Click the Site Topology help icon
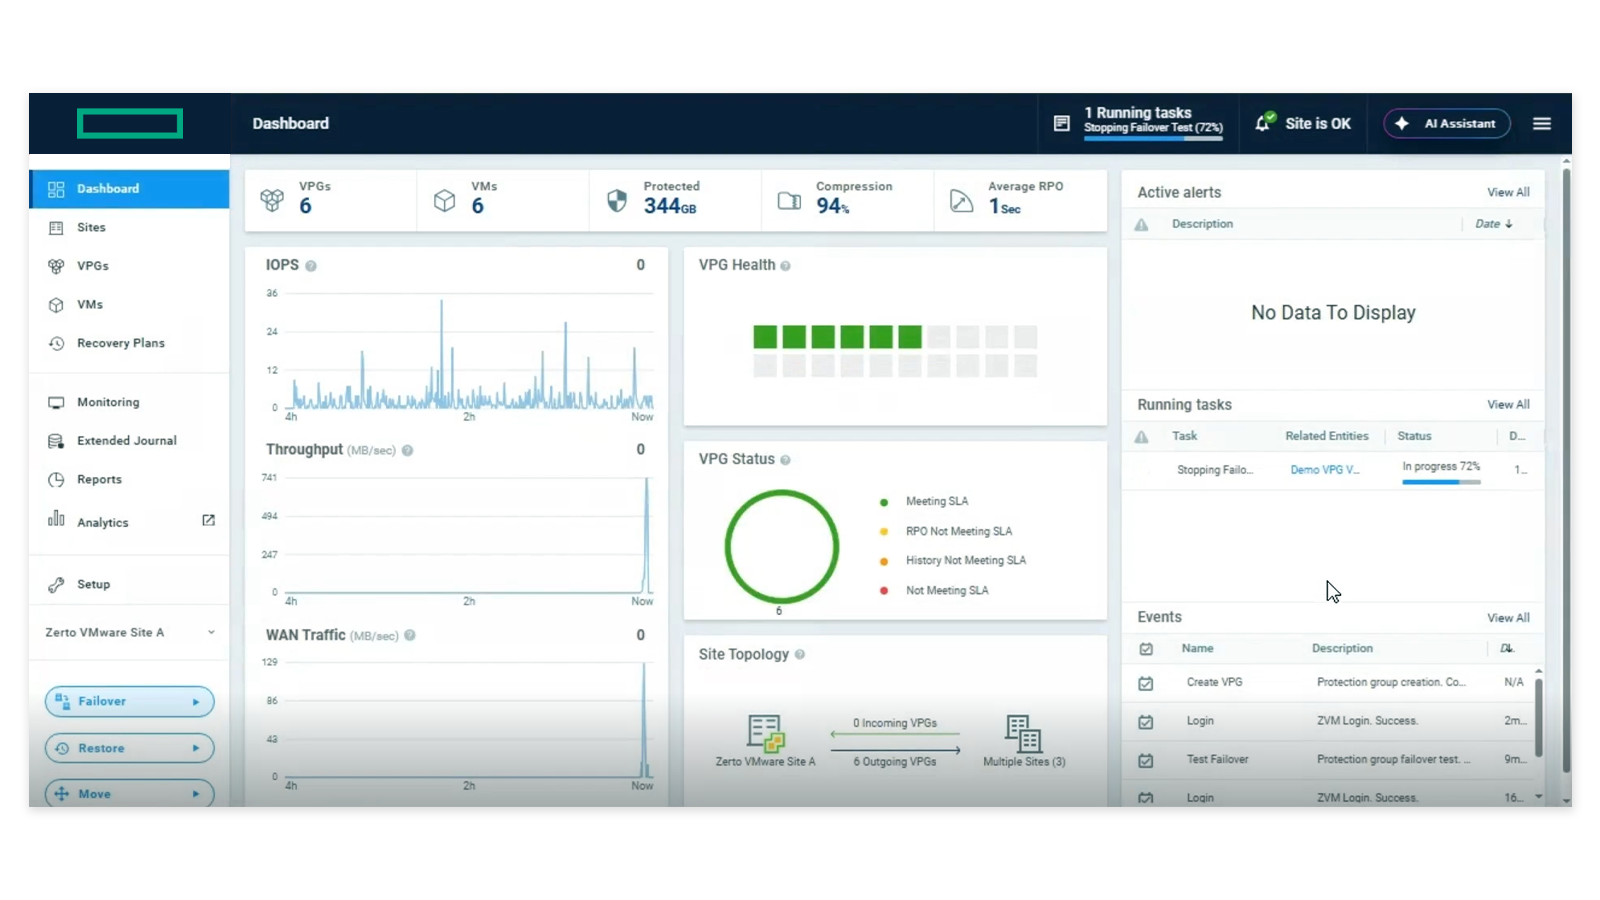 (799, 655)
